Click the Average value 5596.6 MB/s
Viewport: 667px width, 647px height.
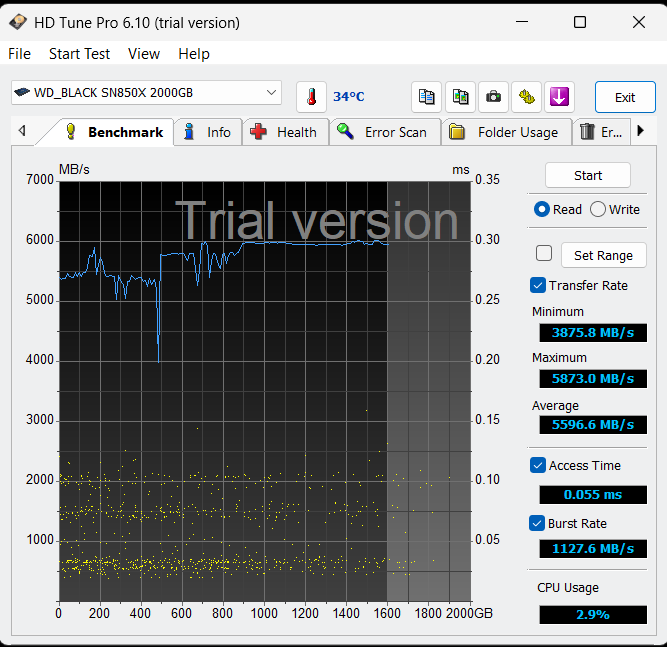(x=593, y=425)
